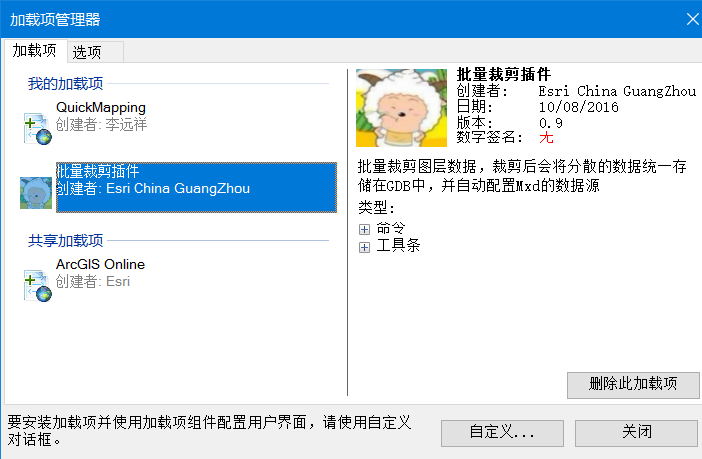Screen dimensions: 702x459
Task: Click the ArcGIS Online add-in icon
Action: (38, 286)
